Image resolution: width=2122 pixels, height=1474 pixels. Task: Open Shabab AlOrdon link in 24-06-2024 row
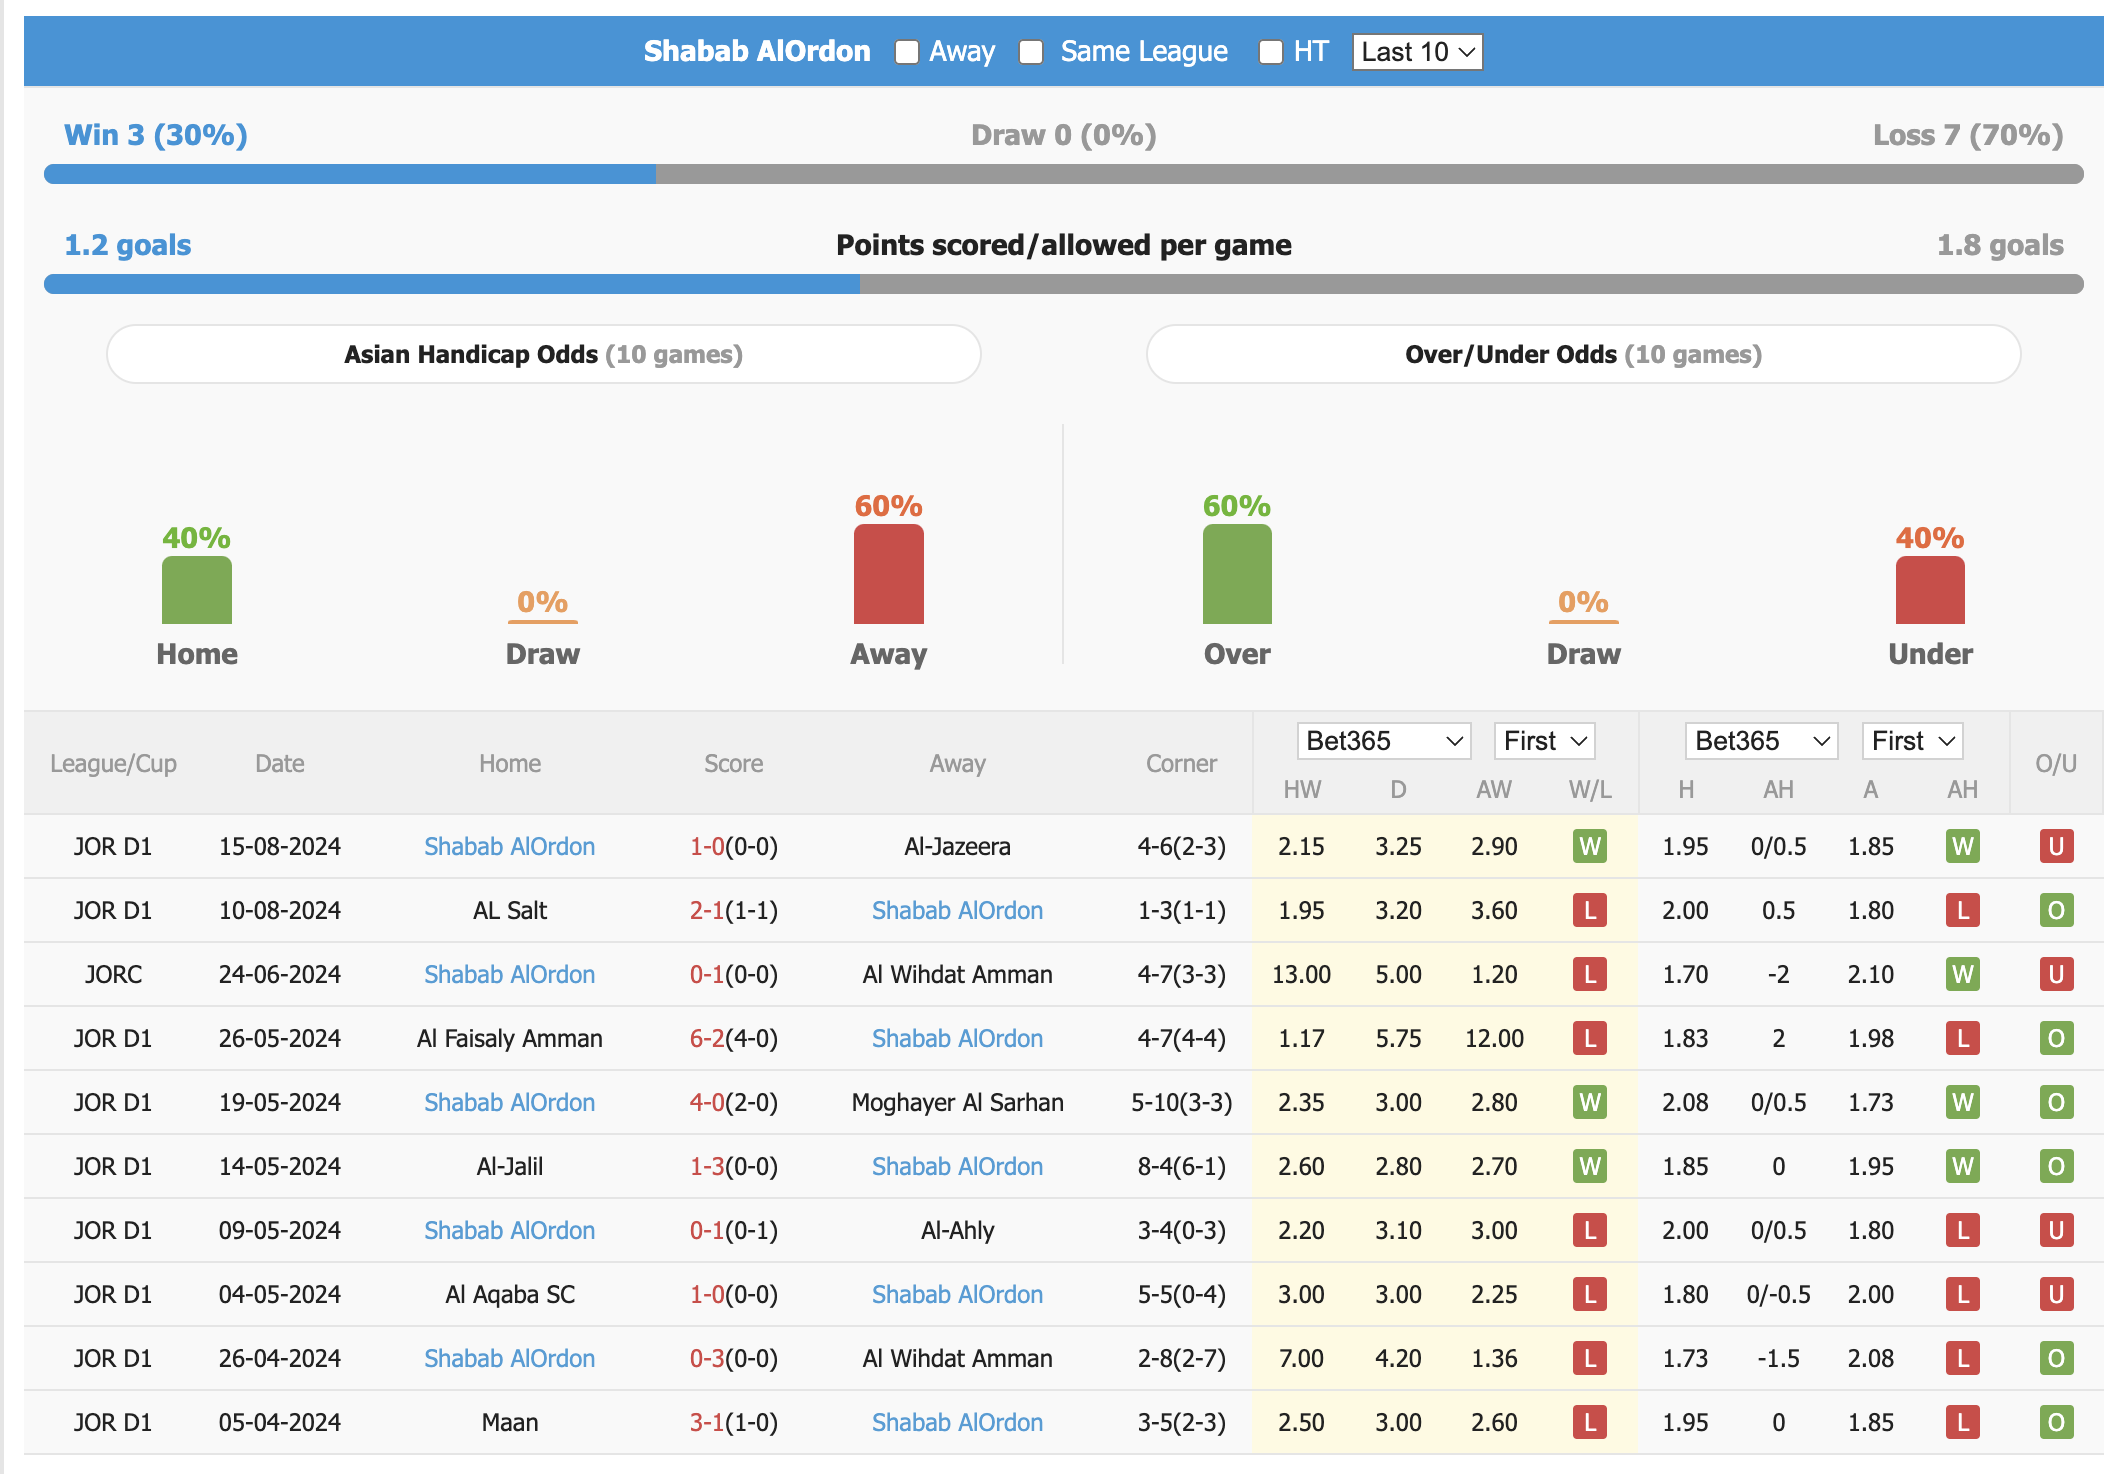click(x=510, y=974)
